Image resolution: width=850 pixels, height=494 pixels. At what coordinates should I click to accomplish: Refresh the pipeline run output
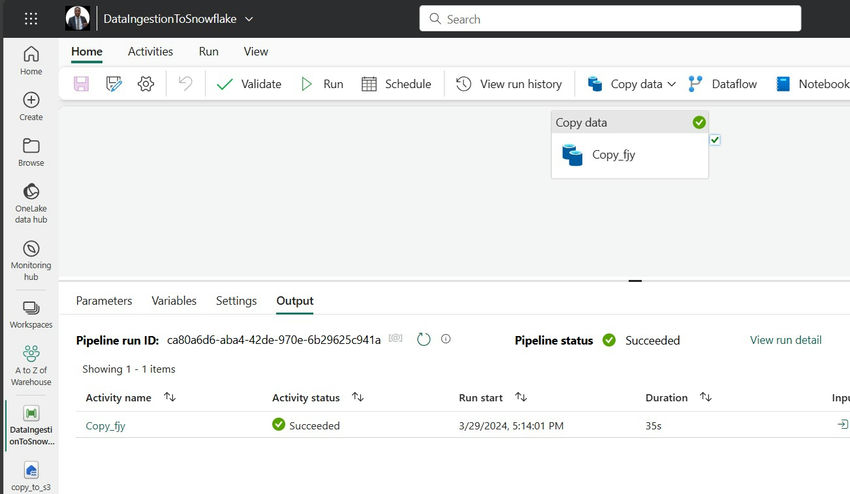423,340
